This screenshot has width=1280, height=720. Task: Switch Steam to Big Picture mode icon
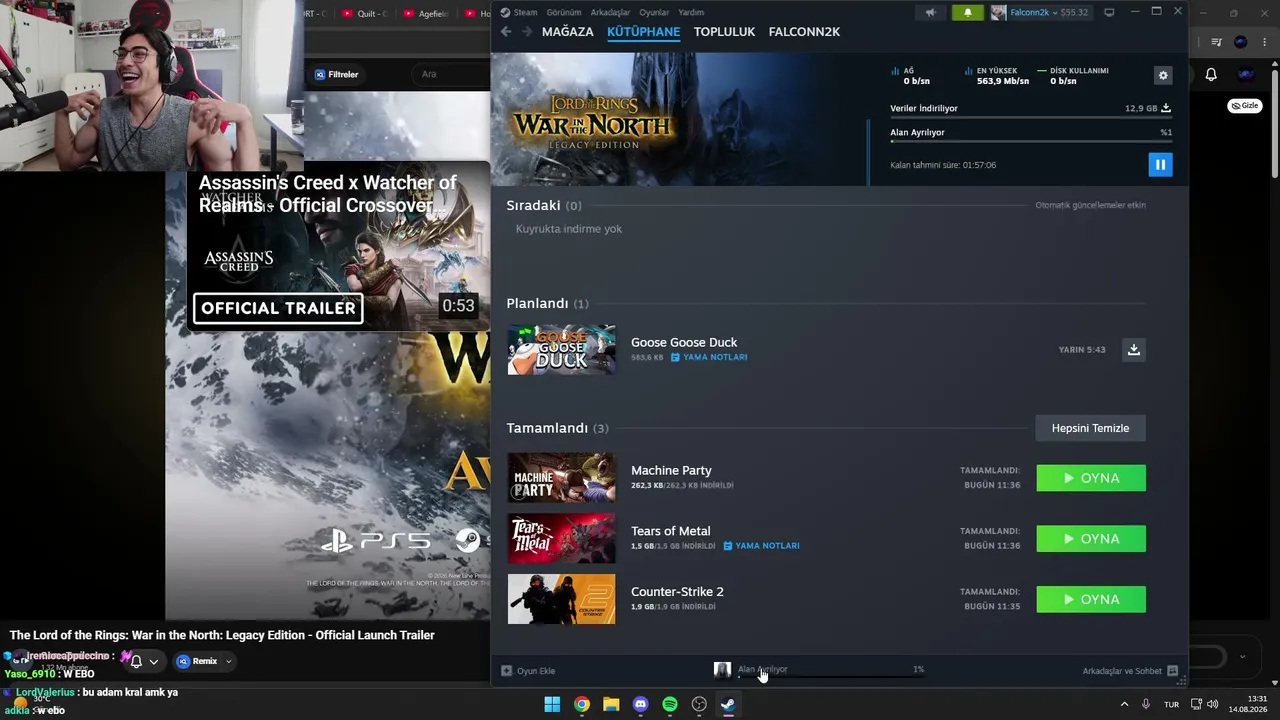1109,13
